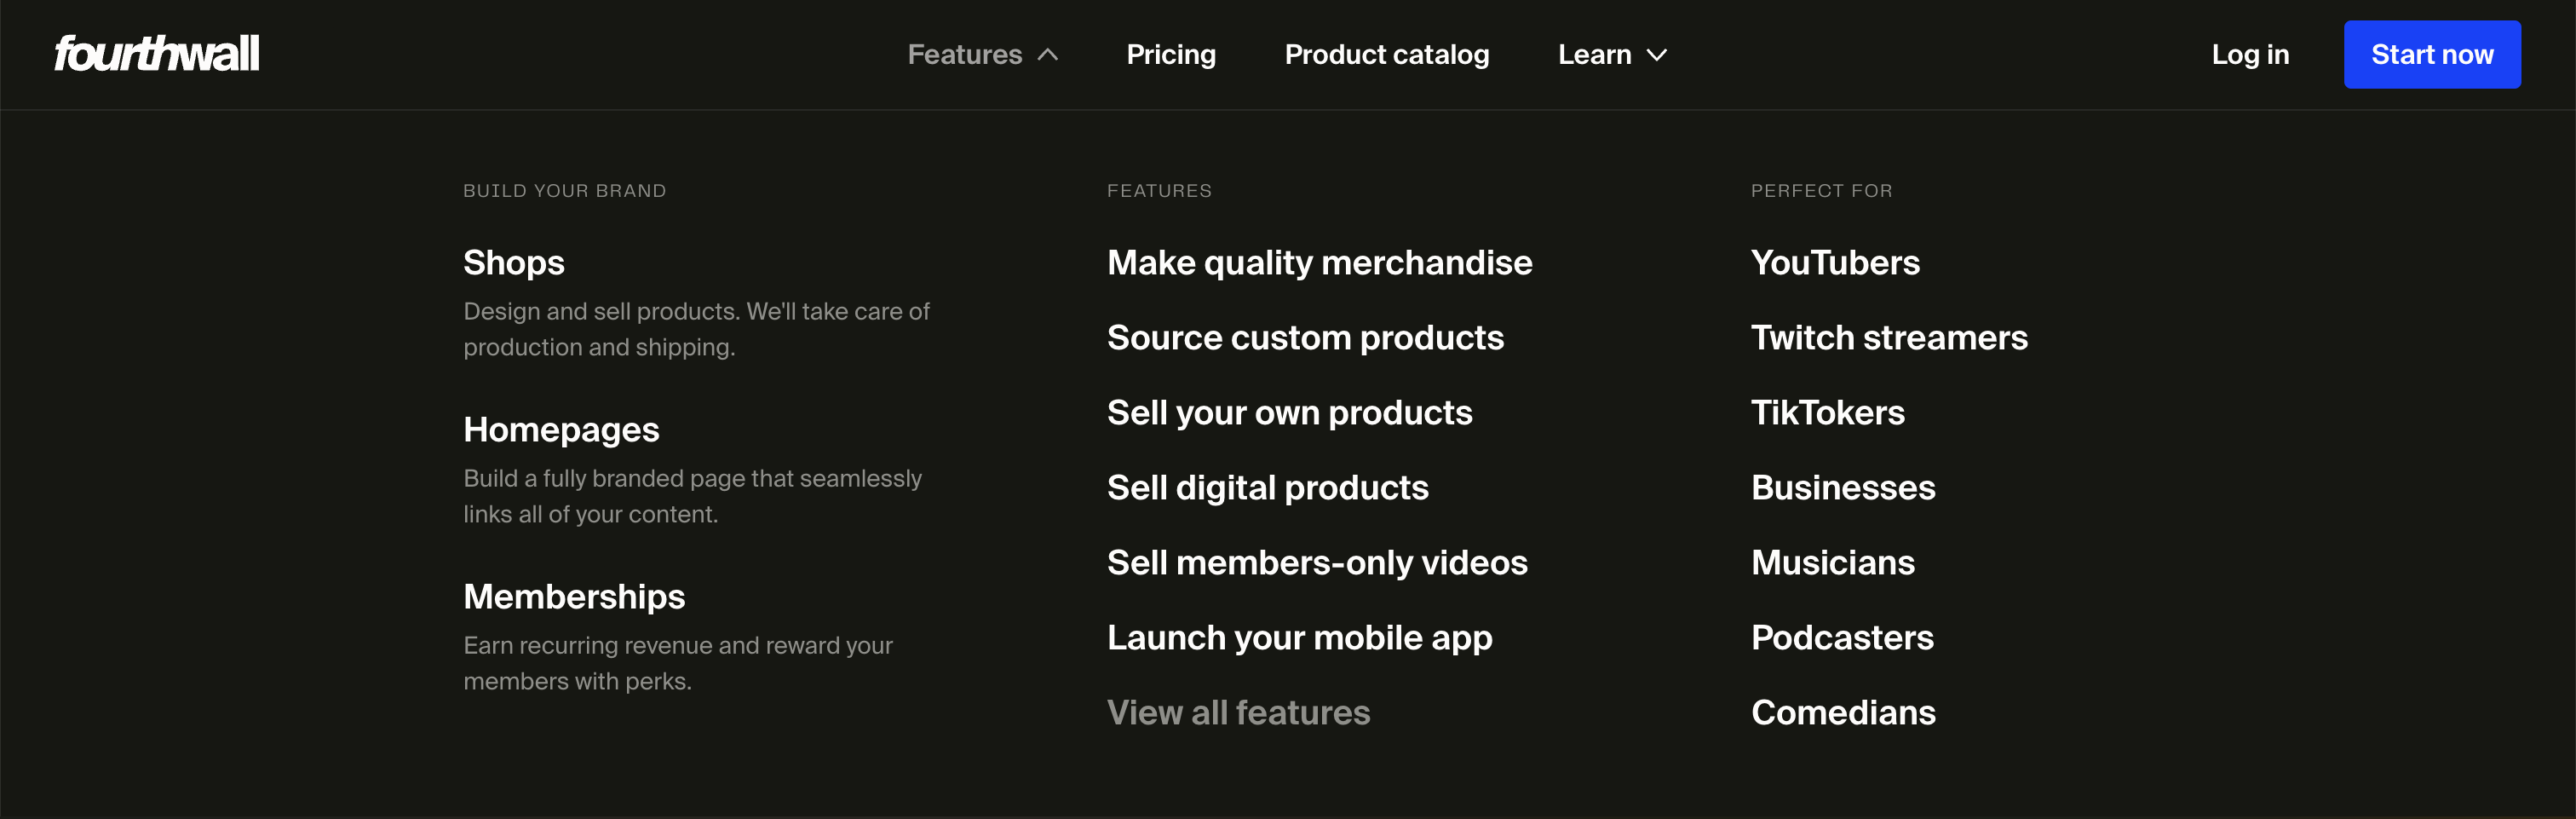Go to Product catalog
This screenshot has height=819, width=2576.
[x=1386, y=55]
